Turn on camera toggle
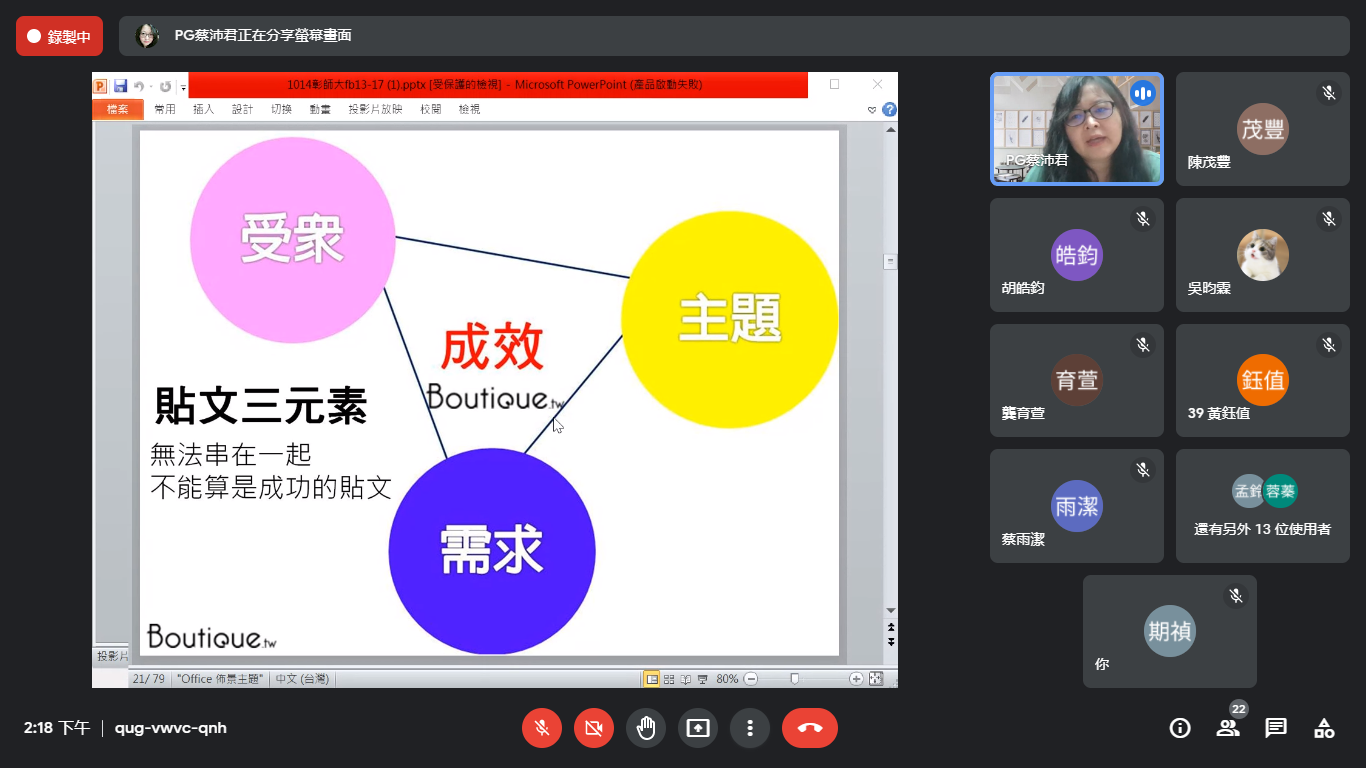Image resolution: width=1366 pixels, height=768 pixels. [594, 728]
